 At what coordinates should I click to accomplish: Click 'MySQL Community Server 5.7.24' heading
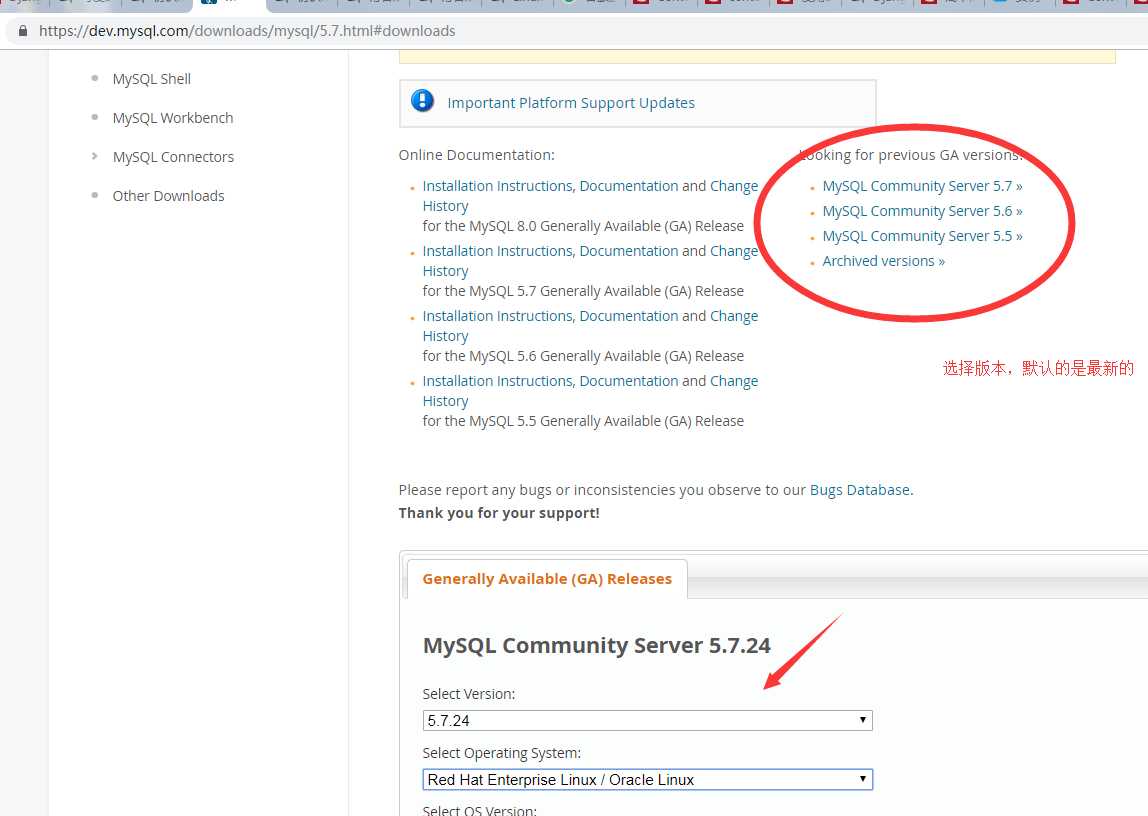[597, 645]
